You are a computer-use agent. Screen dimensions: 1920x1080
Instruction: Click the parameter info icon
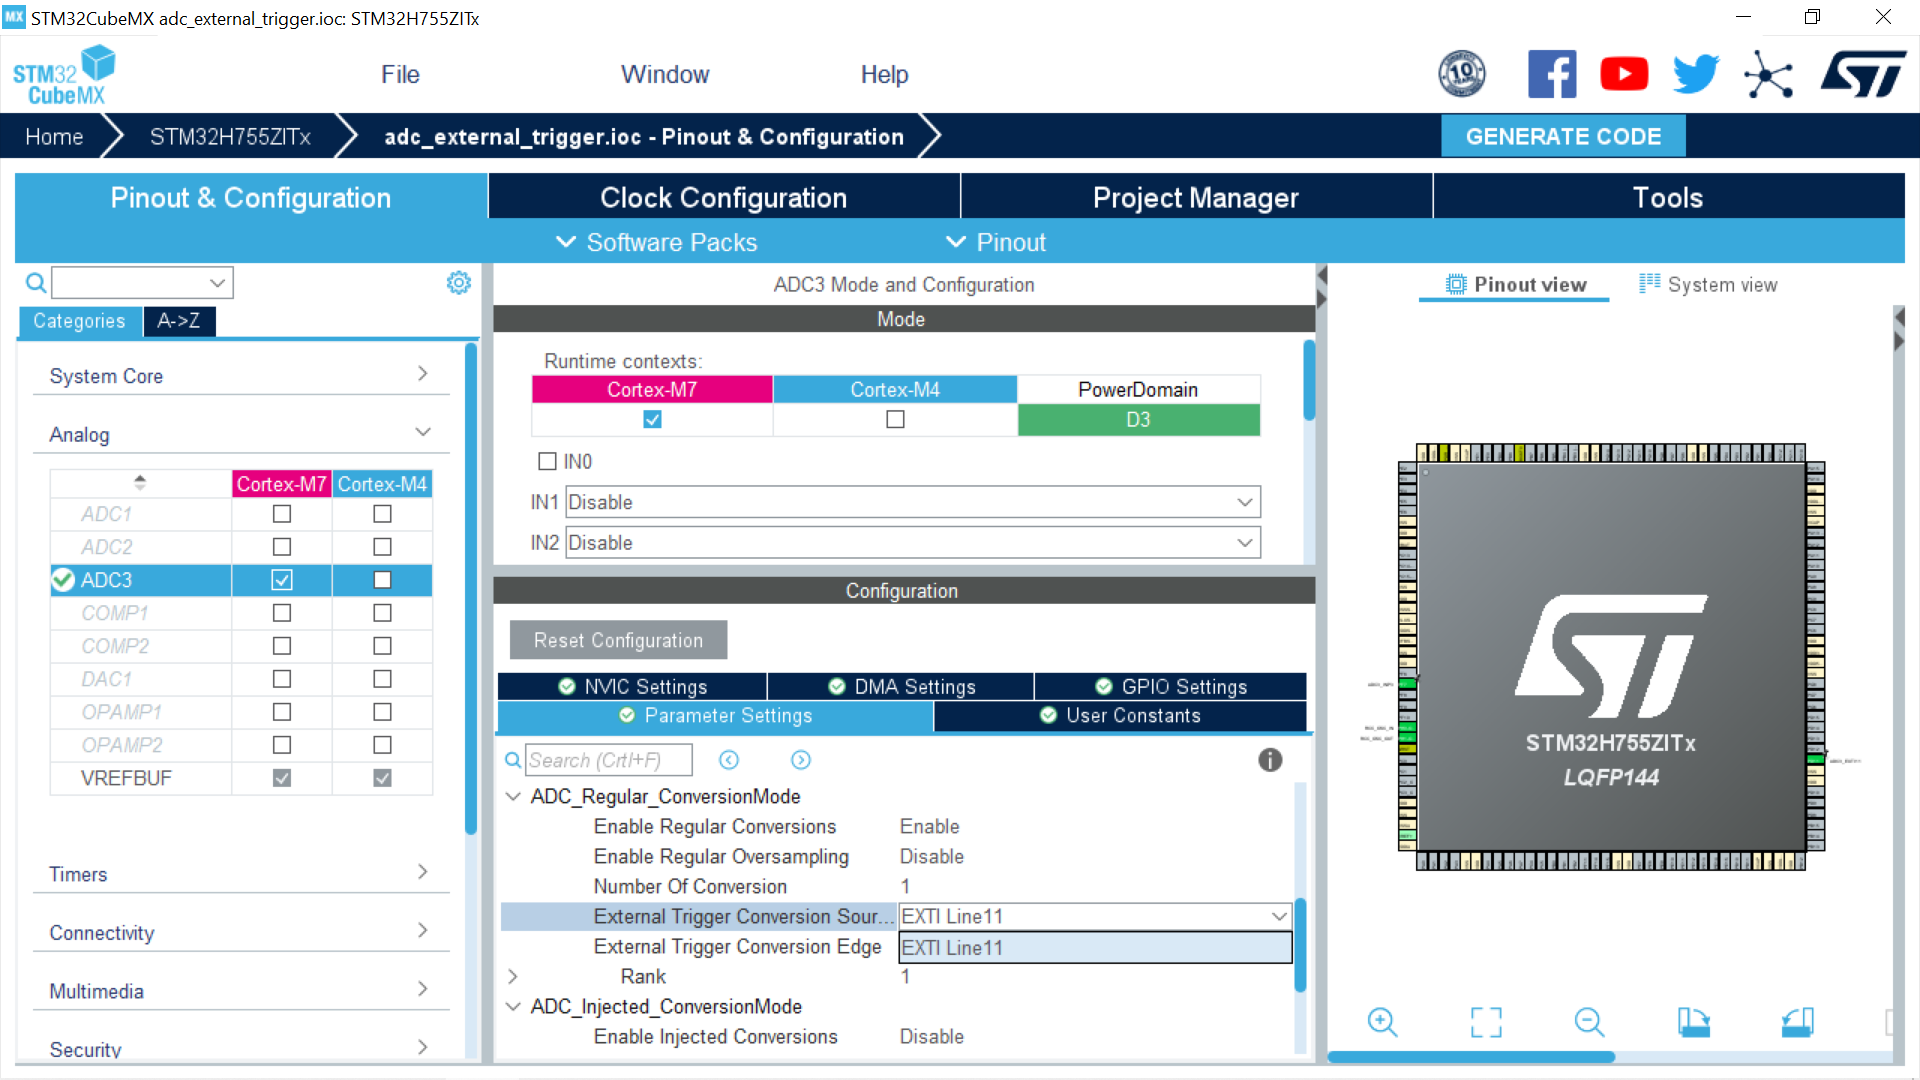click(x=1270, y=760)
